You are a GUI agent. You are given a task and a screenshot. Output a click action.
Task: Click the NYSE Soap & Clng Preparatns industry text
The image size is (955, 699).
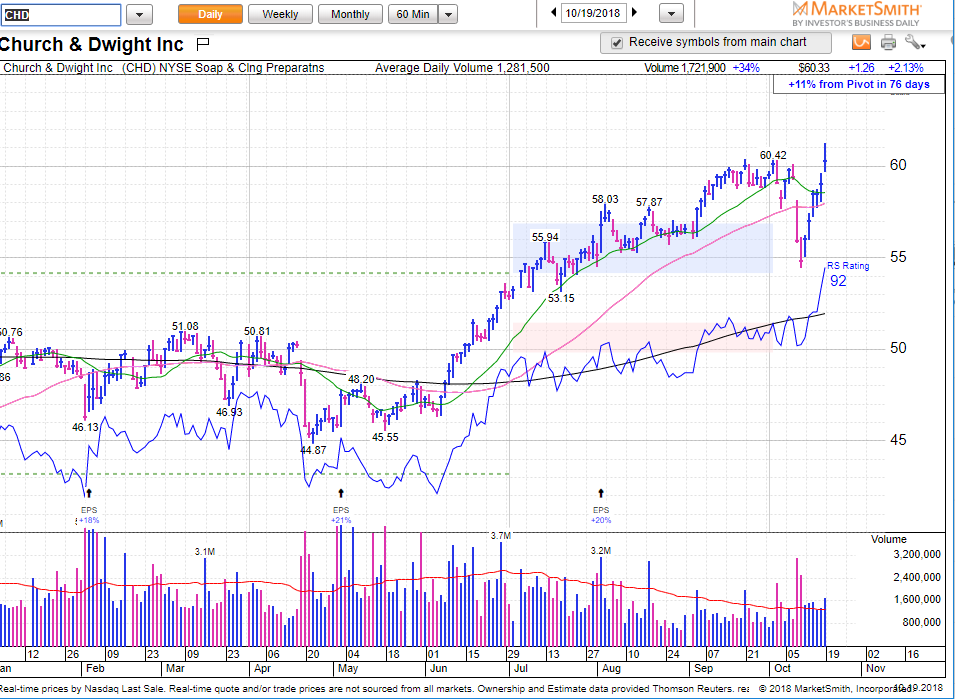point(242,68)
